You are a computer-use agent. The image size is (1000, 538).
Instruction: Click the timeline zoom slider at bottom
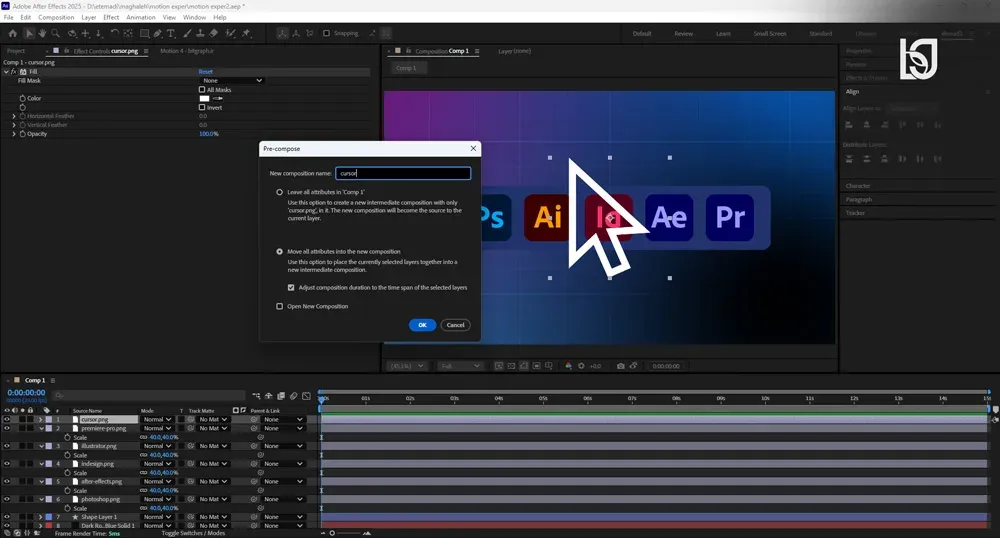coord(332,533)
